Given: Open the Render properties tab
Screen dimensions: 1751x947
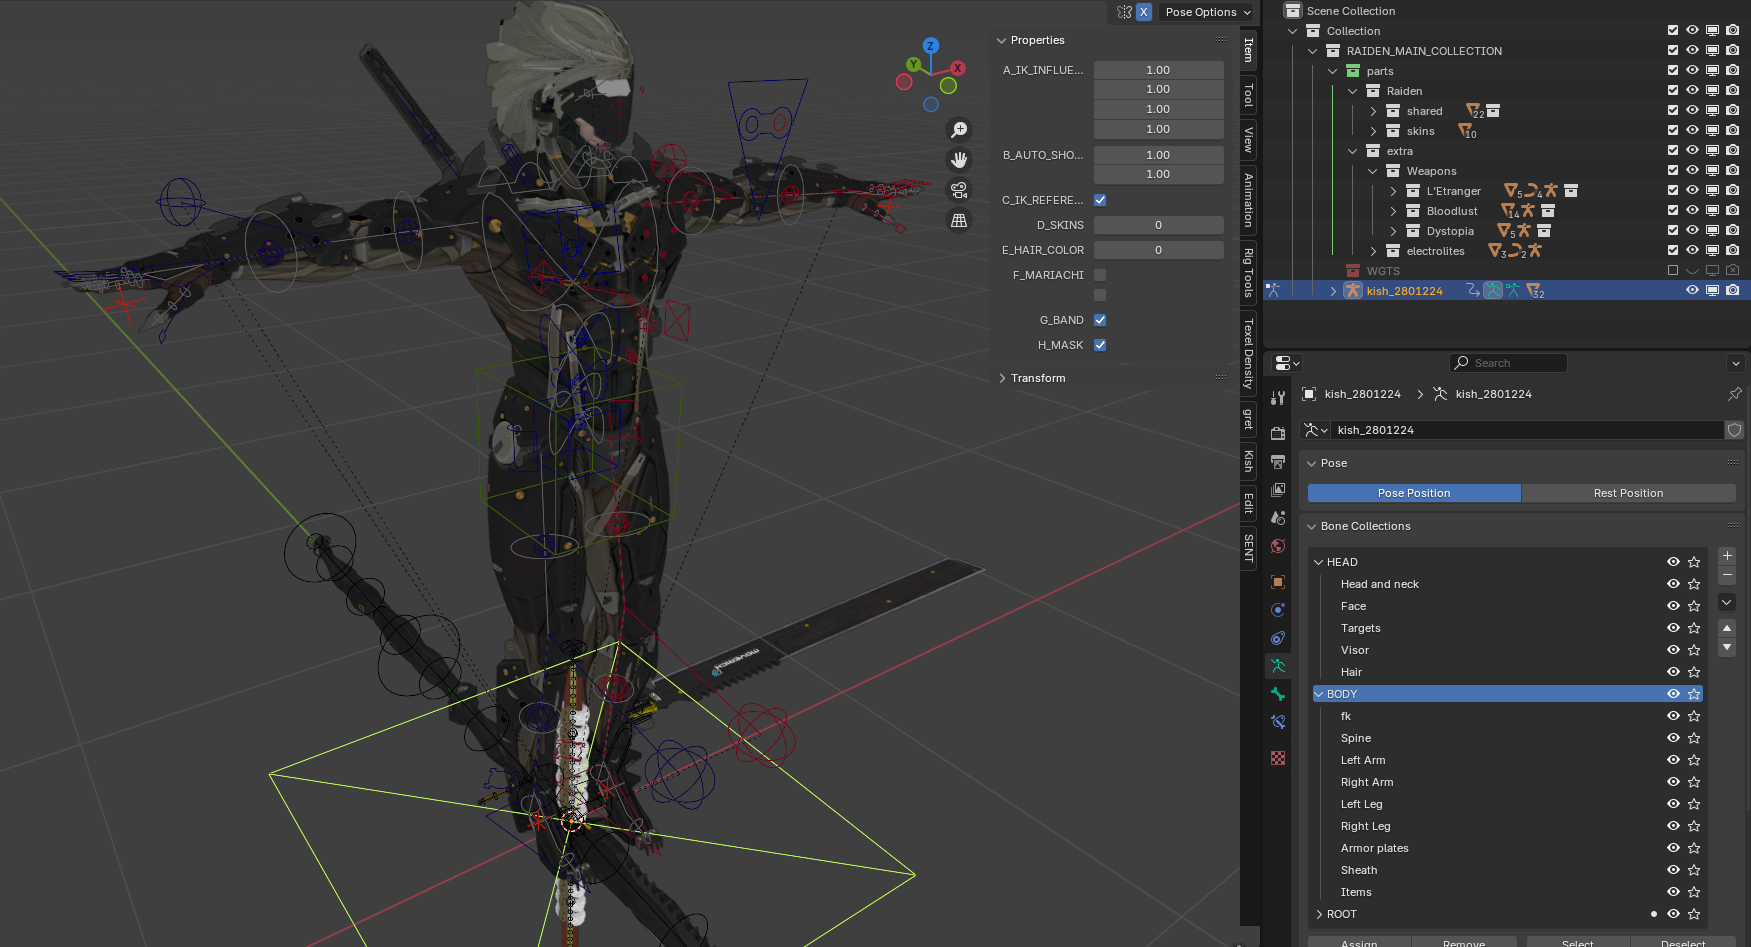Looking at the screenshot, I should pyautogui.click(x=1278, y=433).
